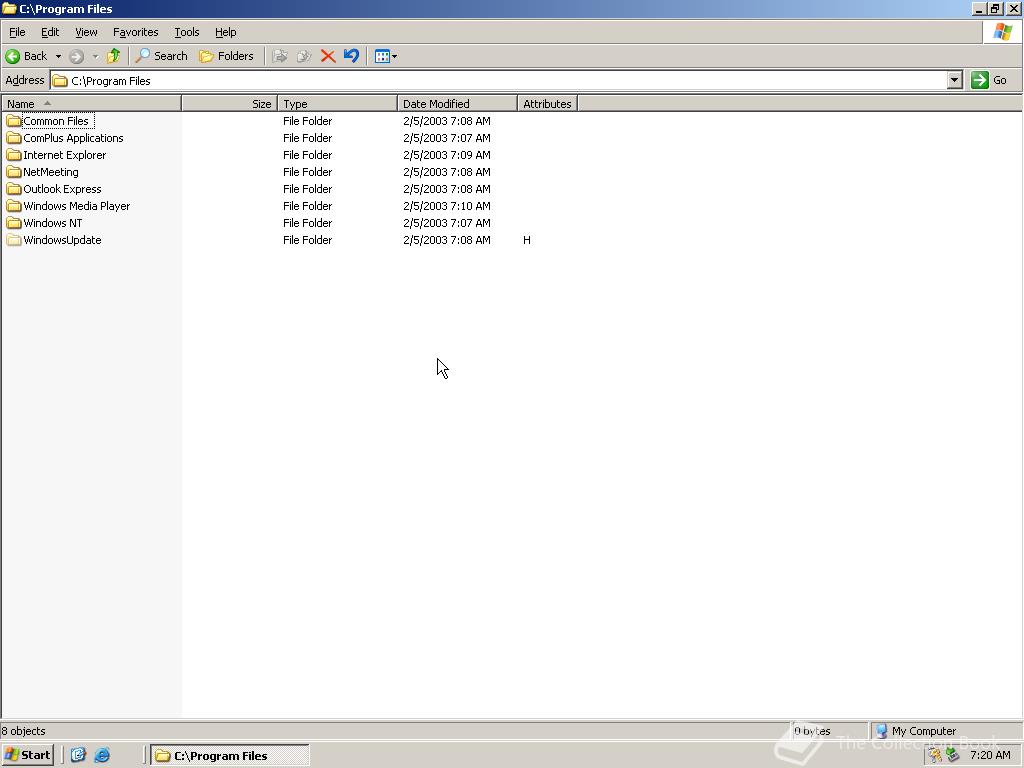
Task: Click the 7:10 AM date modified cell
Action: point(447,206)
